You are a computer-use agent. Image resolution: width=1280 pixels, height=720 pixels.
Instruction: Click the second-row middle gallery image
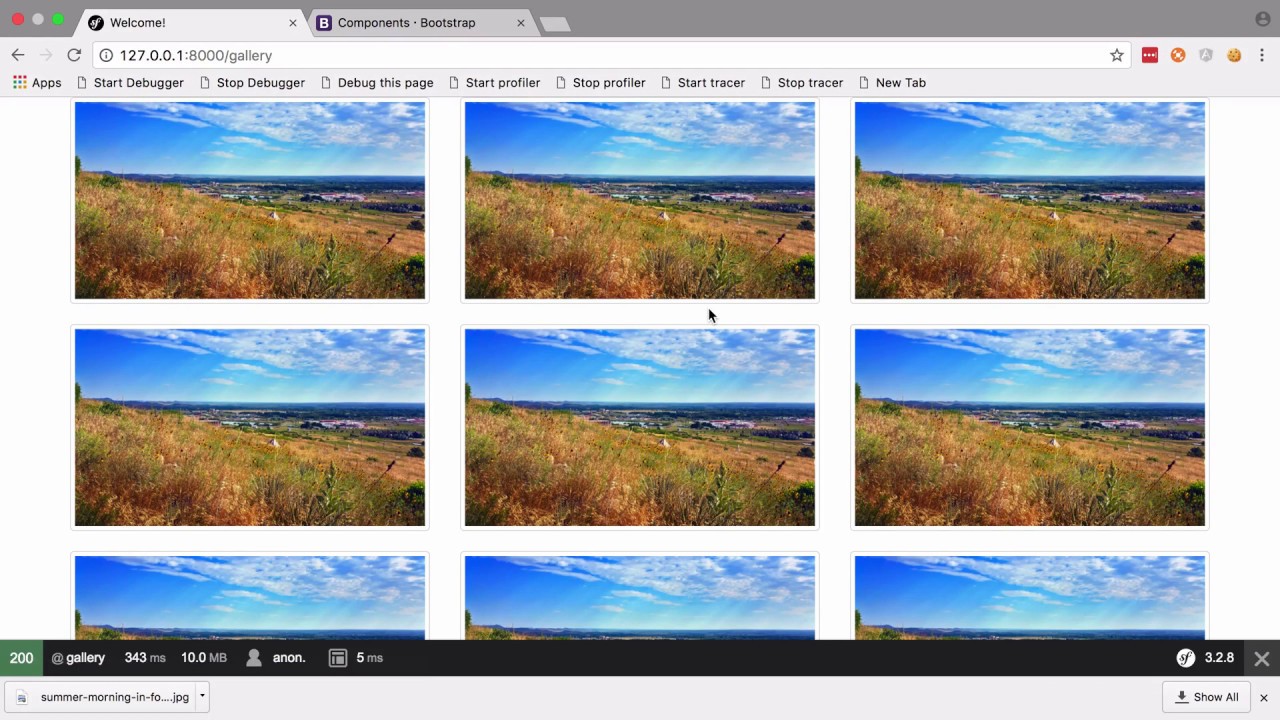click(x=640, y=427)
